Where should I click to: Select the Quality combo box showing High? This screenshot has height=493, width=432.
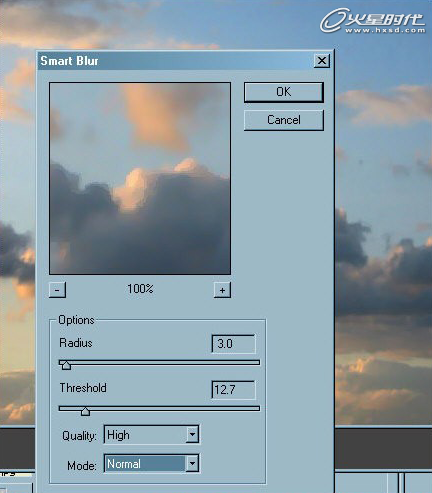coord(152,435)
